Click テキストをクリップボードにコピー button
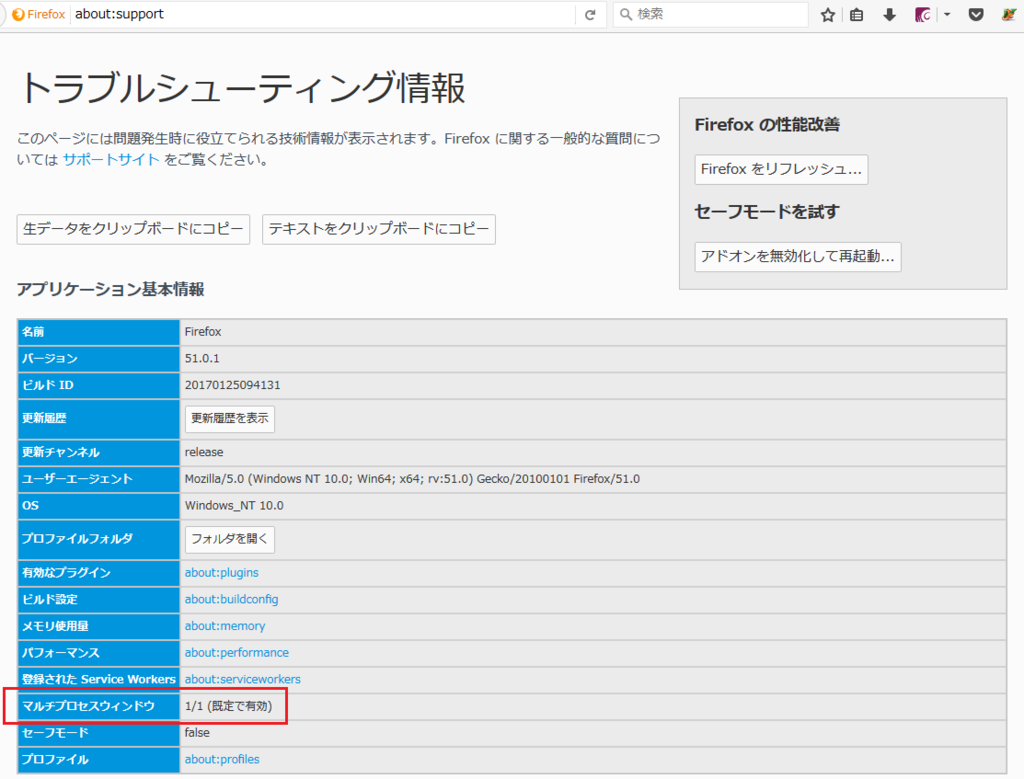The height and width of the screenshot is (779, 1024). (x=379, y=229)
